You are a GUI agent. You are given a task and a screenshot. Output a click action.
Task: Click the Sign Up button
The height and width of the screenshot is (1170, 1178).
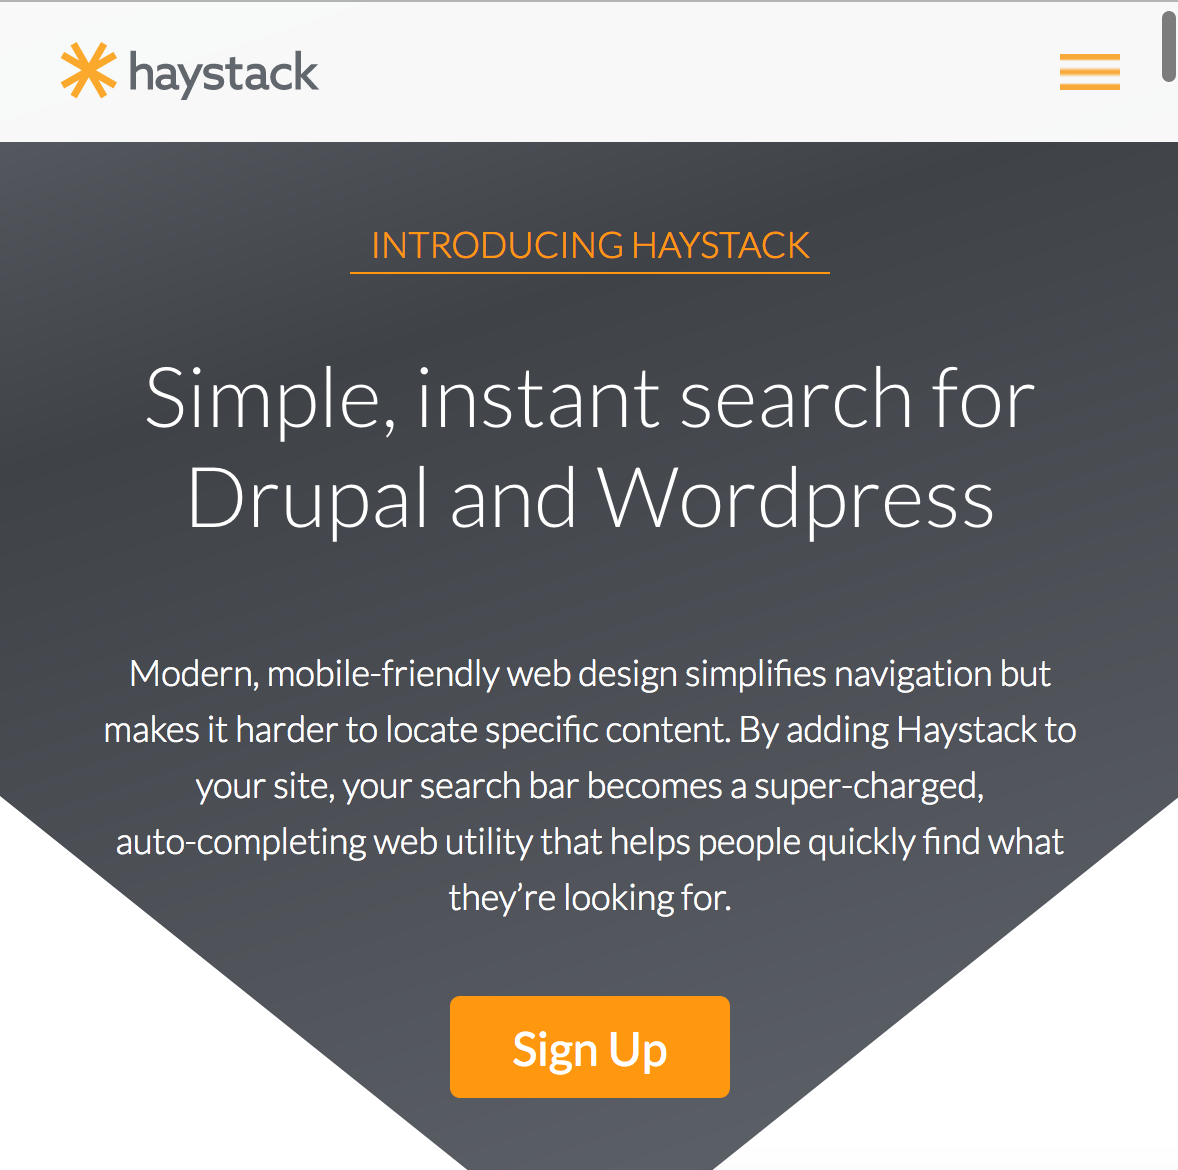[590, 1047]
